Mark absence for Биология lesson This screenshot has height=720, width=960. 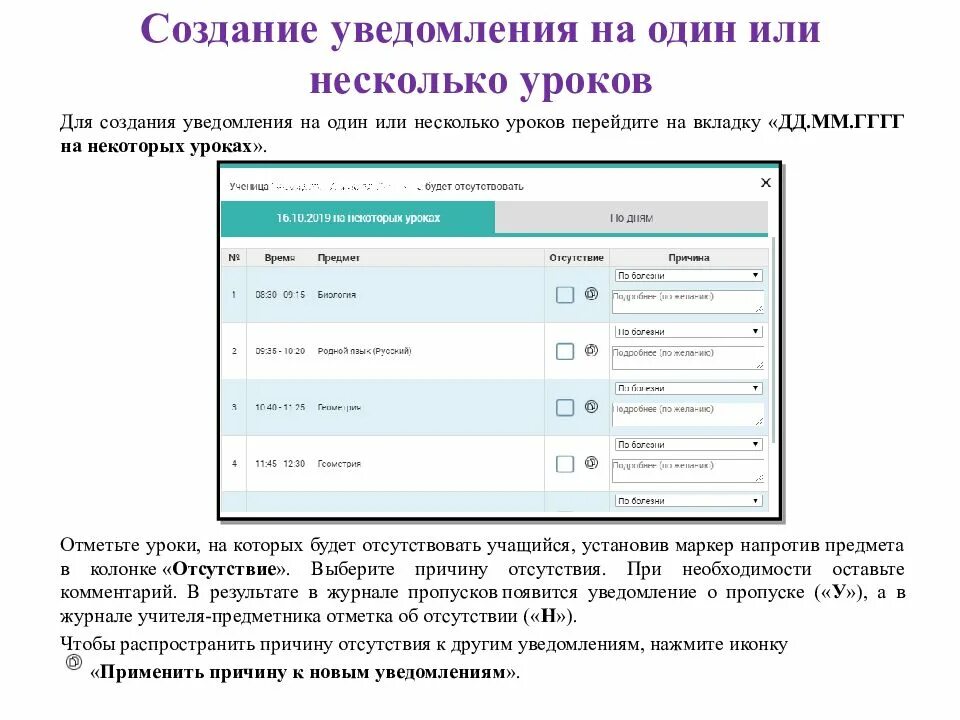564,294
